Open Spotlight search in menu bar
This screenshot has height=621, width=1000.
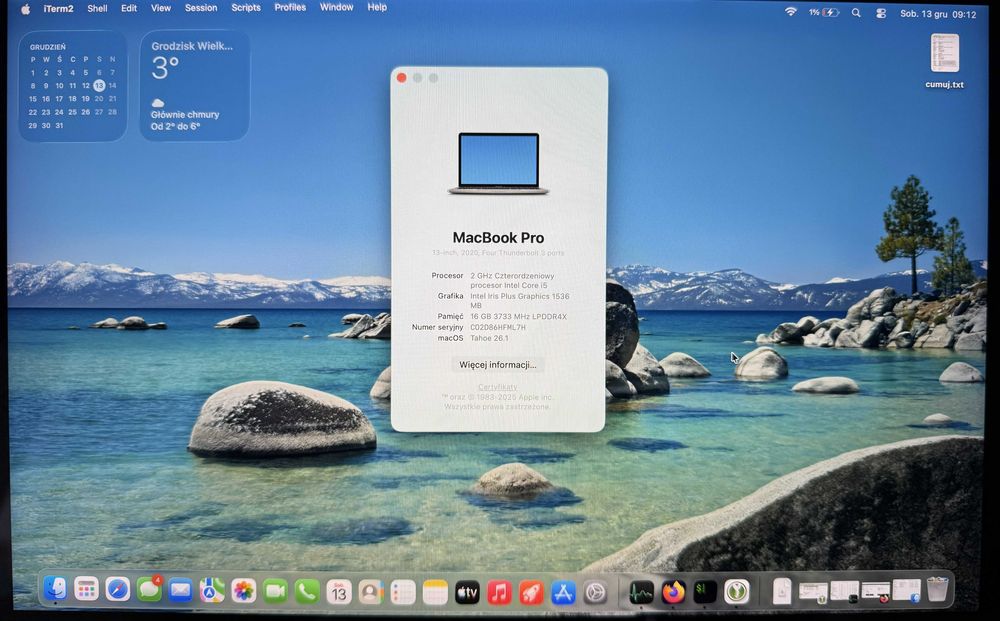pos(856,13)
